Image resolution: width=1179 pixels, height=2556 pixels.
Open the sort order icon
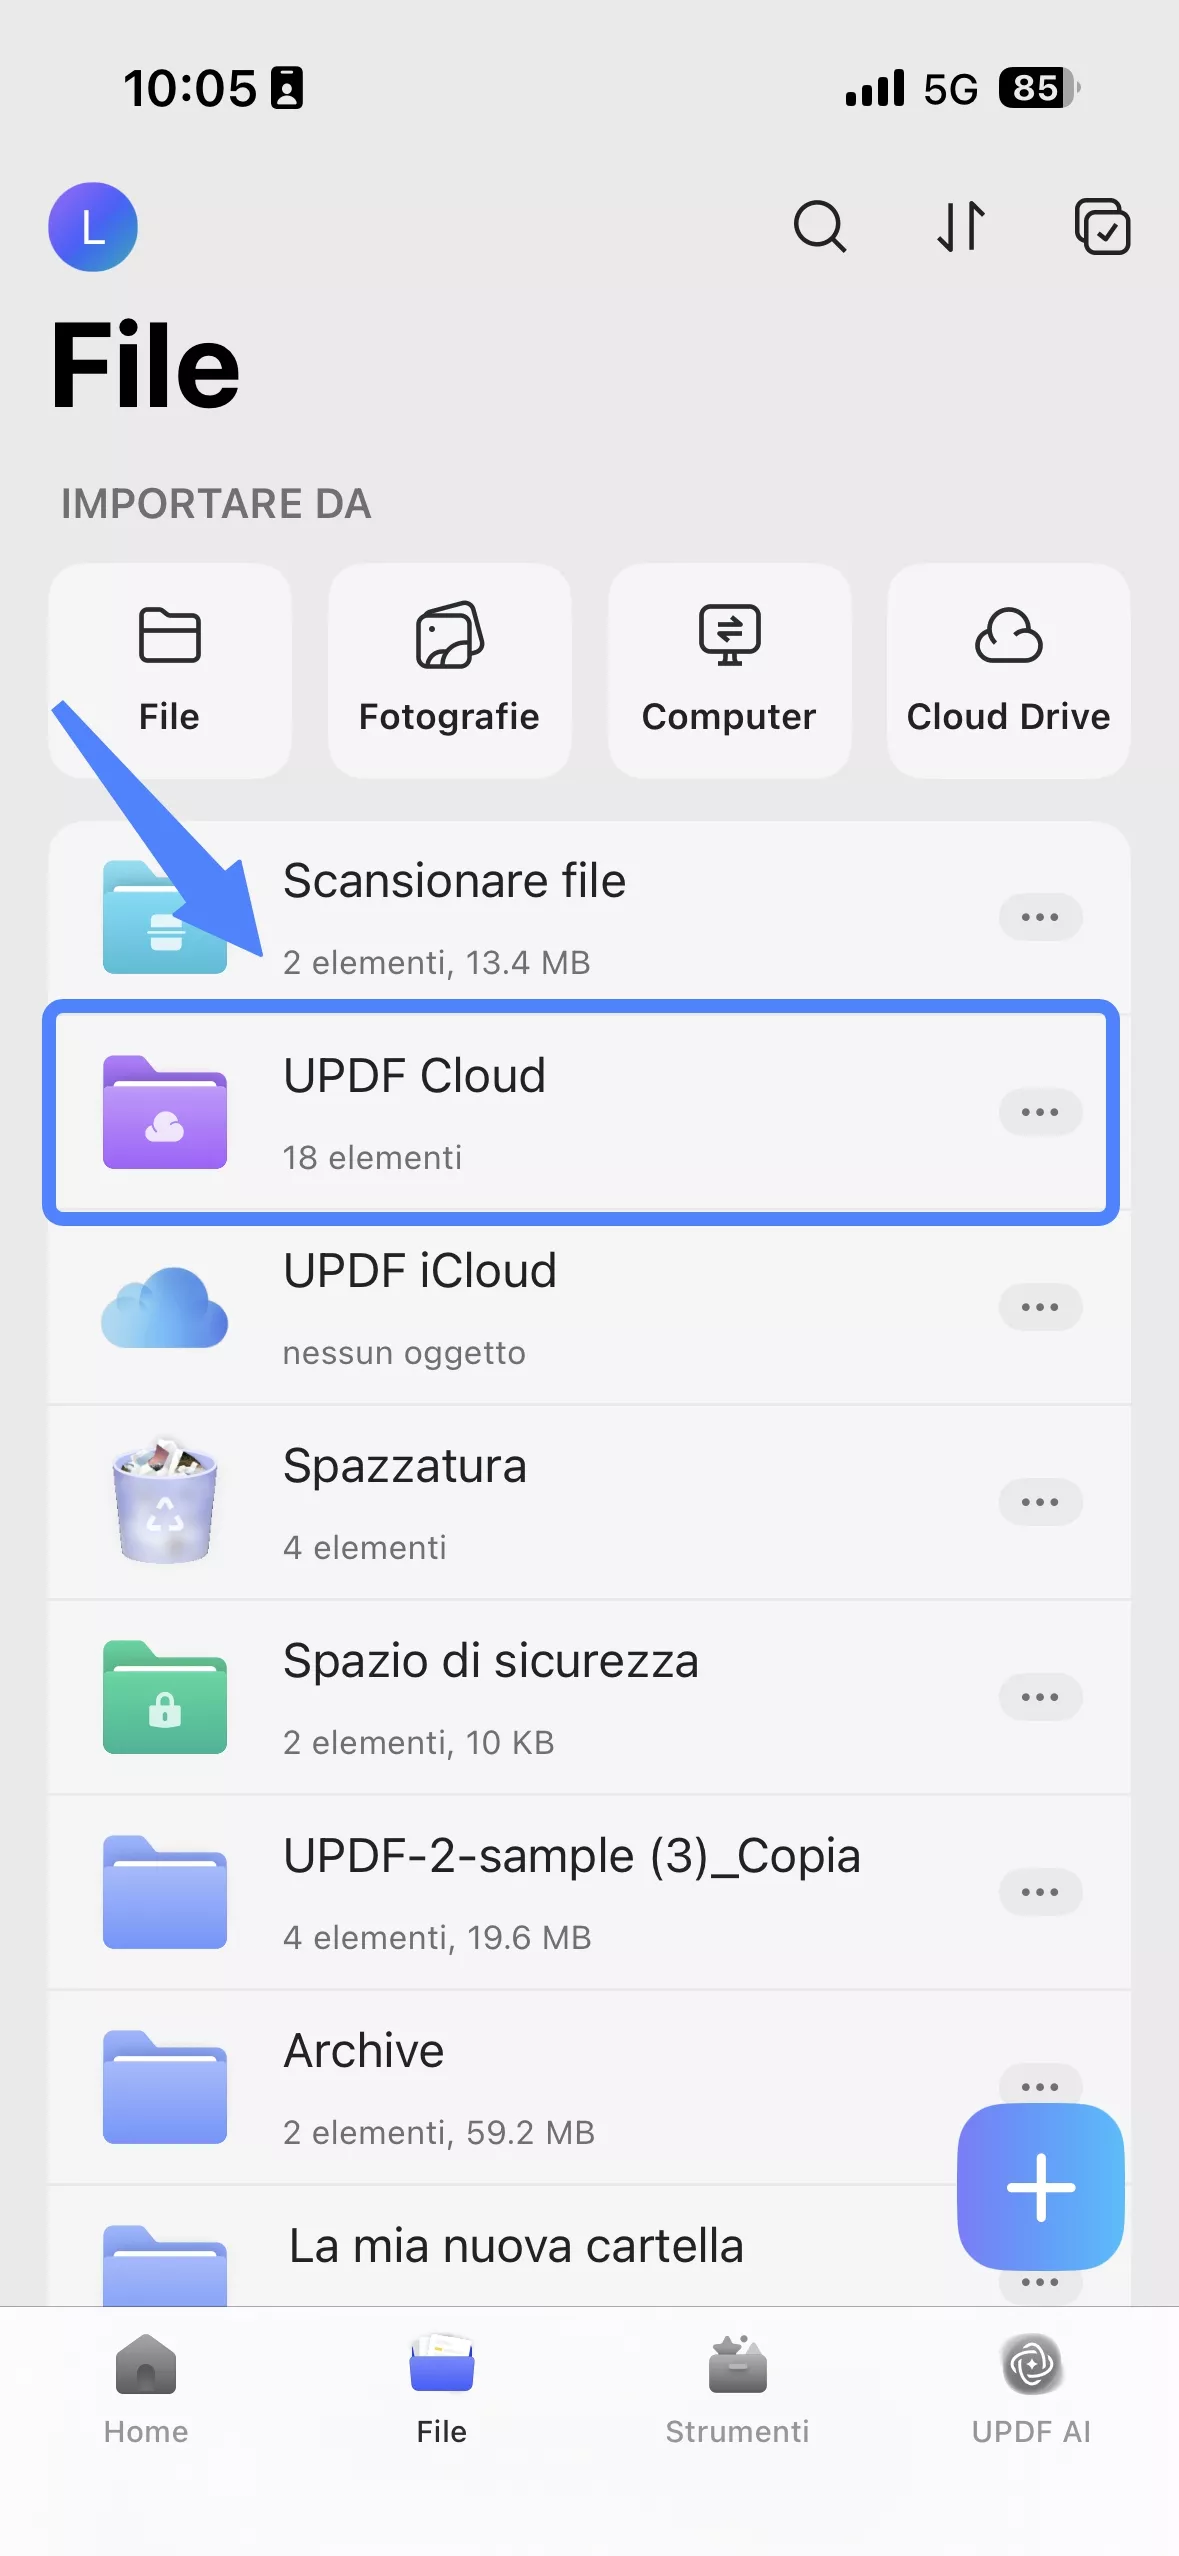tap(961, 227)
